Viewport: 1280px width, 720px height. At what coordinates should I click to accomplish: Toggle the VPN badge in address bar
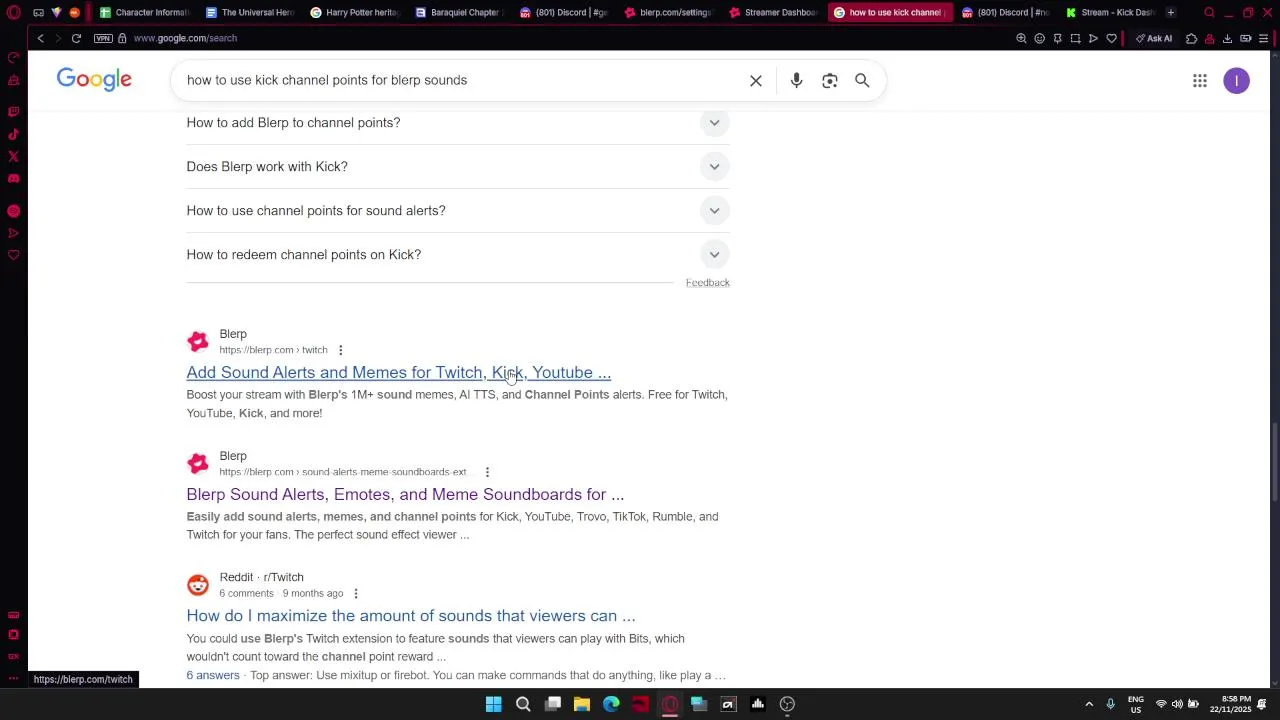click(x=103, y=38)
